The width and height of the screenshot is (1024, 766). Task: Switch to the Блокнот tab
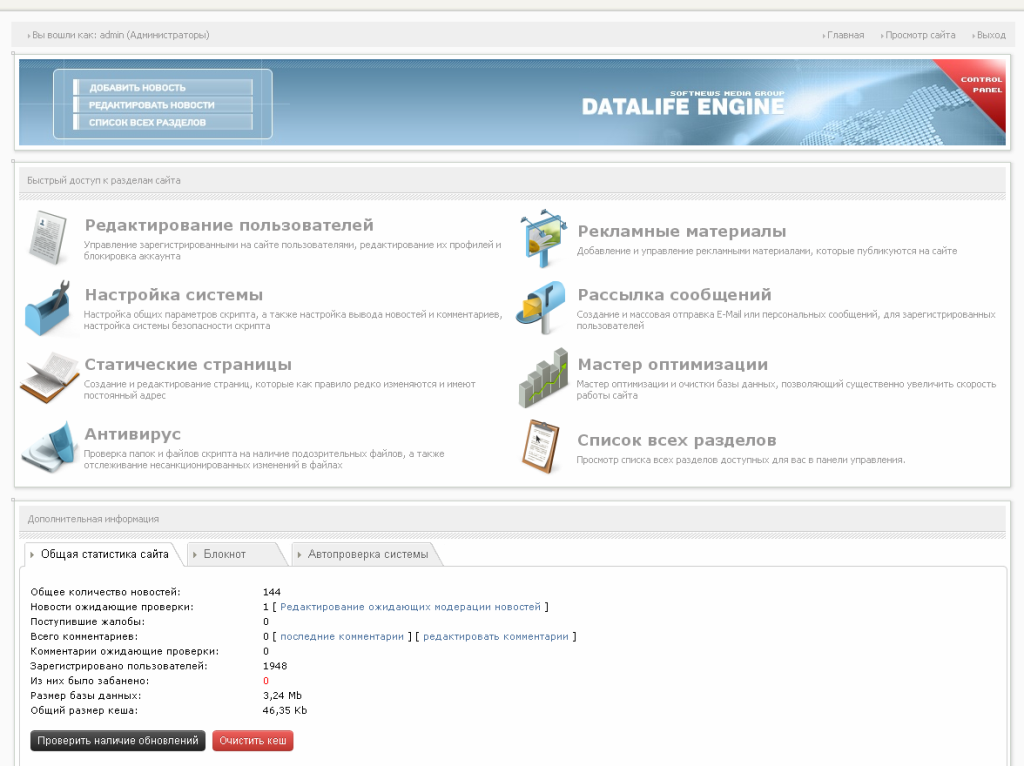[x=225, y=554]
